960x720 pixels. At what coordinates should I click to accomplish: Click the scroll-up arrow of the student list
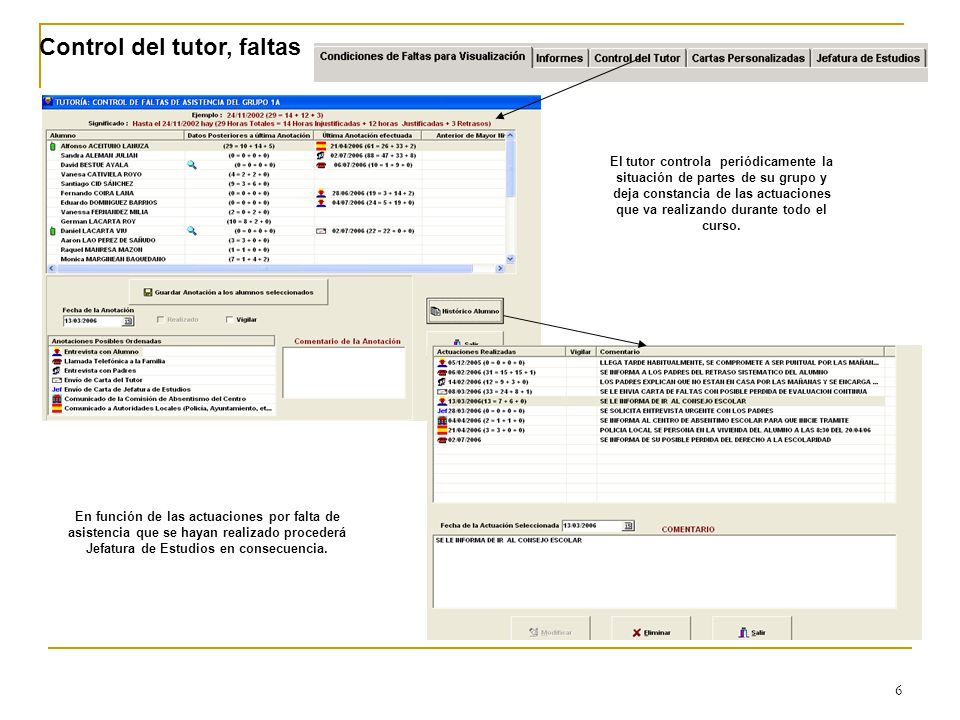pyautogui.click(x=511, y=135)
